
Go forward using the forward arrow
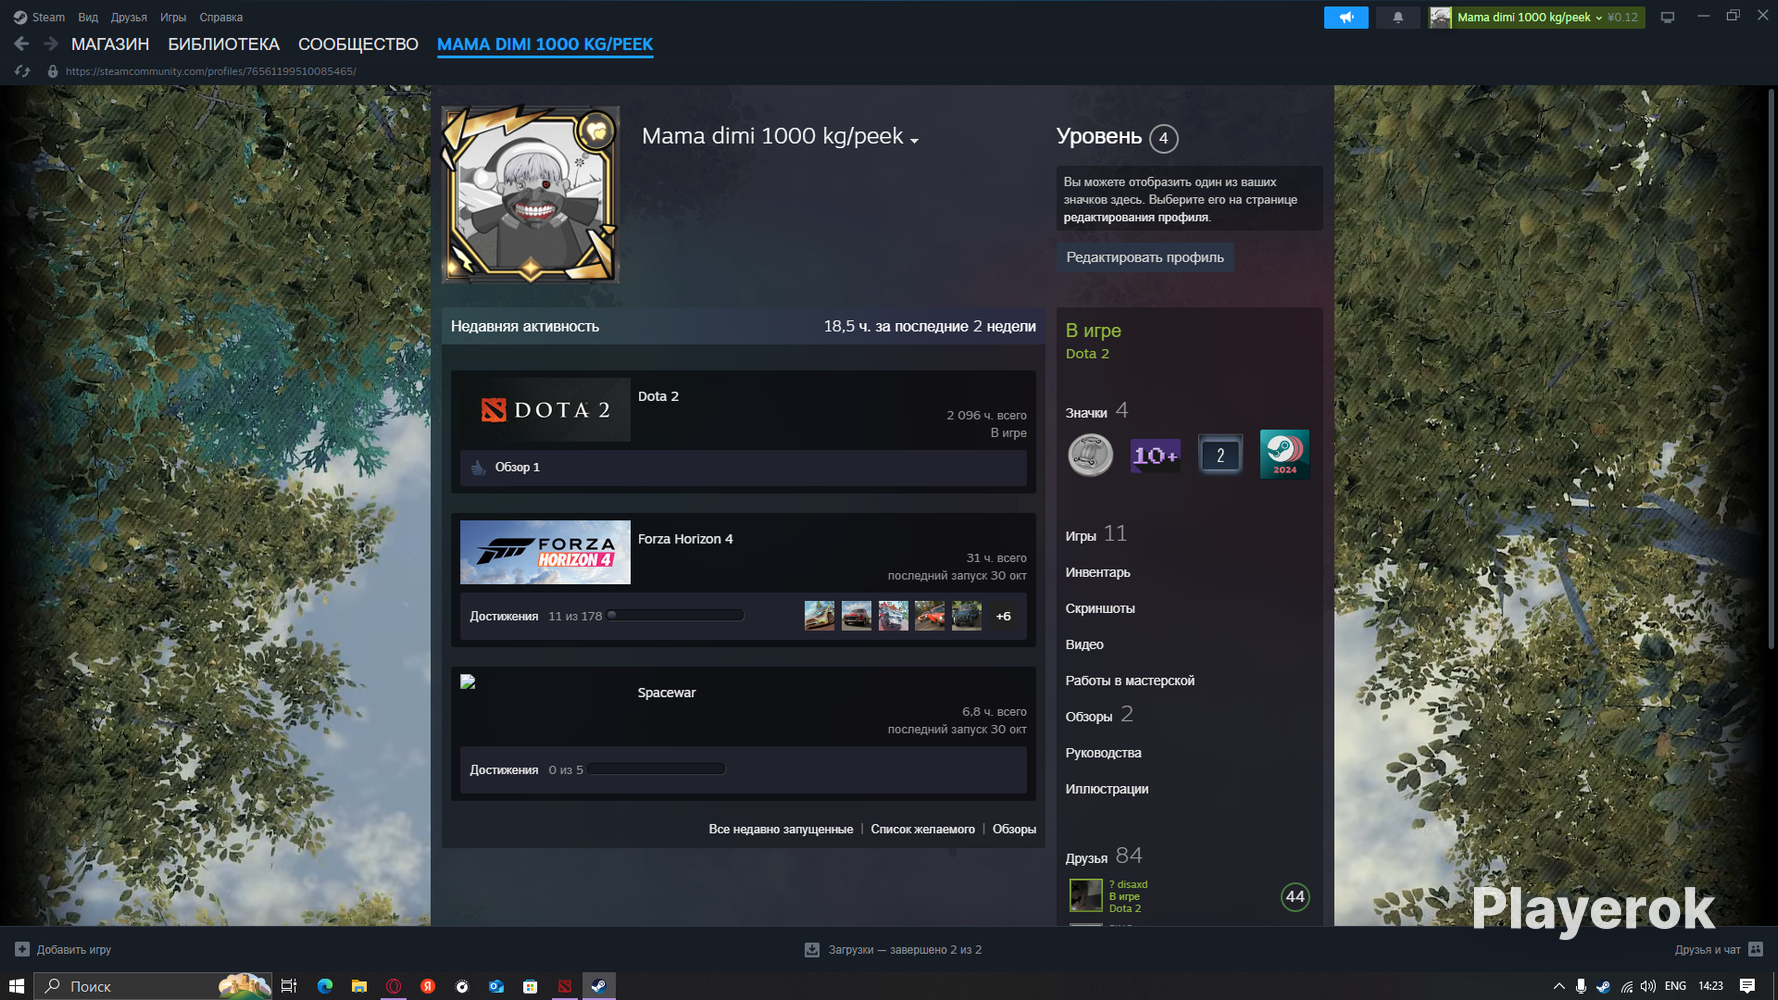50,44
